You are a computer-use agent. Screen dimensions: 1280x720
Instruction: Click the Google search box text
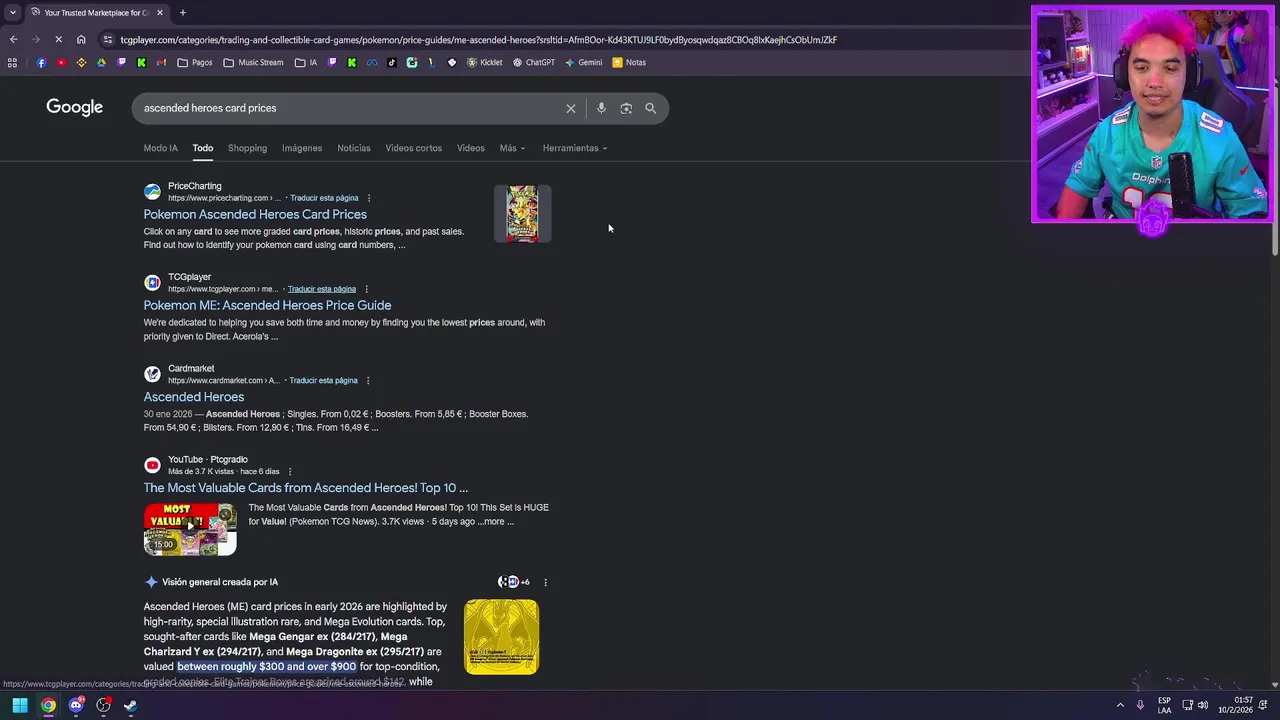210,108
